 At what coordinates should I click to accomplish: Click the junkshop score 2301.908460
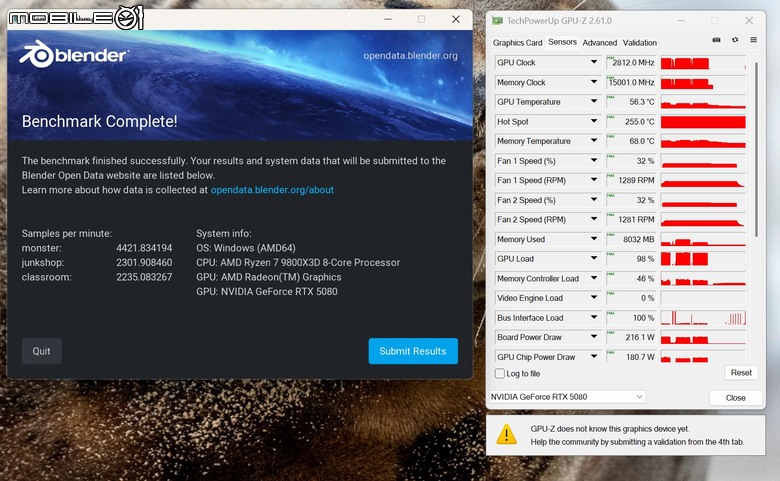144,262
